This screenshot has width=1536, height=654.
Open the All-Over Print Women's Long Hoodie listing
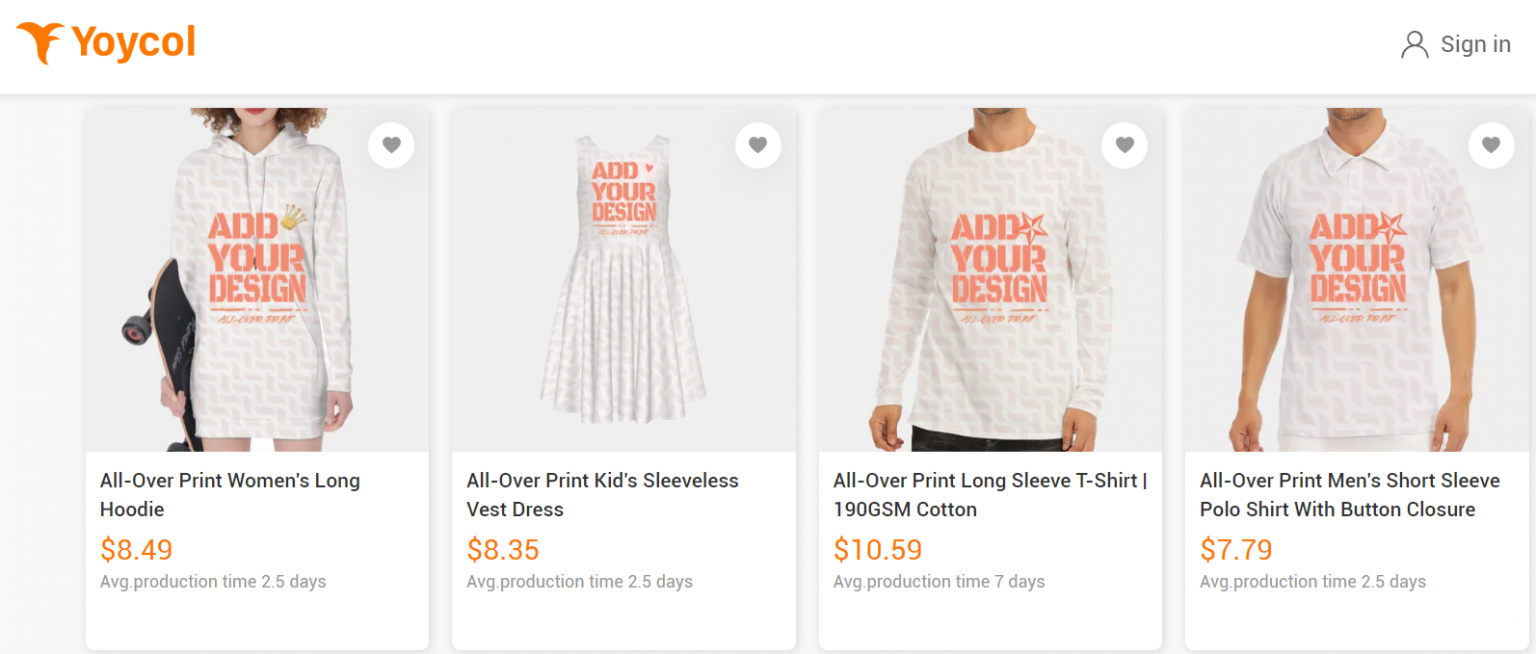[x=230, y=494]
